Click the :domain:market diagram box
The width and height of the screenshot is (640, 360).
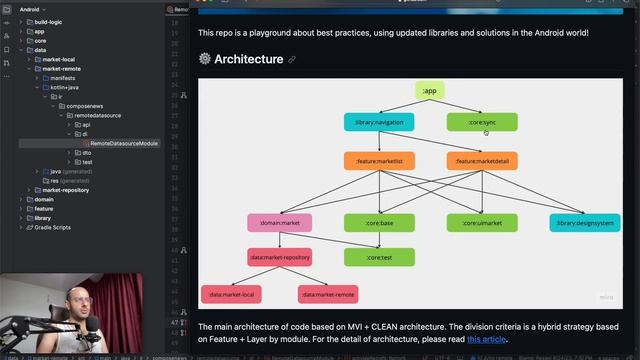280,223
